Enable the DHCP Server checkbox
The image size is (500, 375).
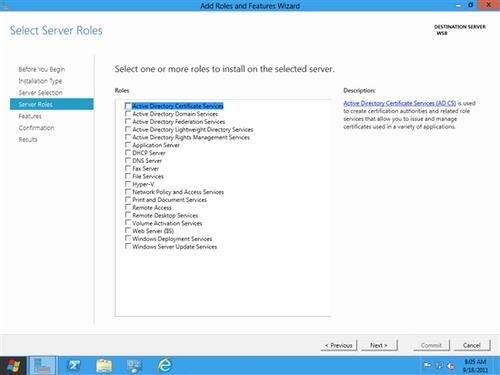128,153
